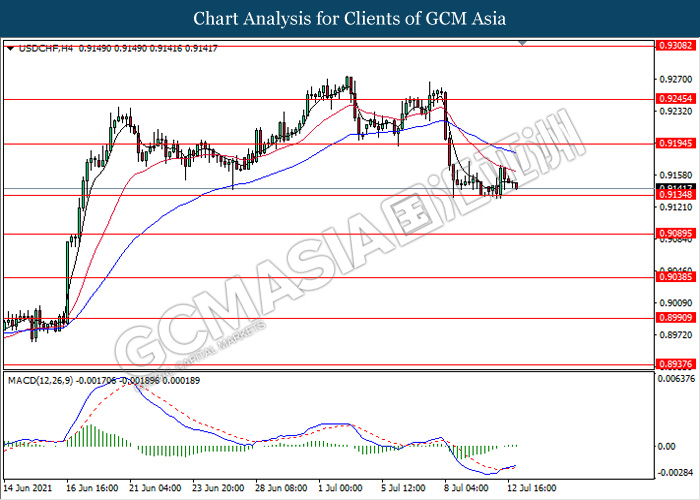
Task: Click the 8 Jul 04:00 time label
Action: pyautogui.click(x=467, y=488)
